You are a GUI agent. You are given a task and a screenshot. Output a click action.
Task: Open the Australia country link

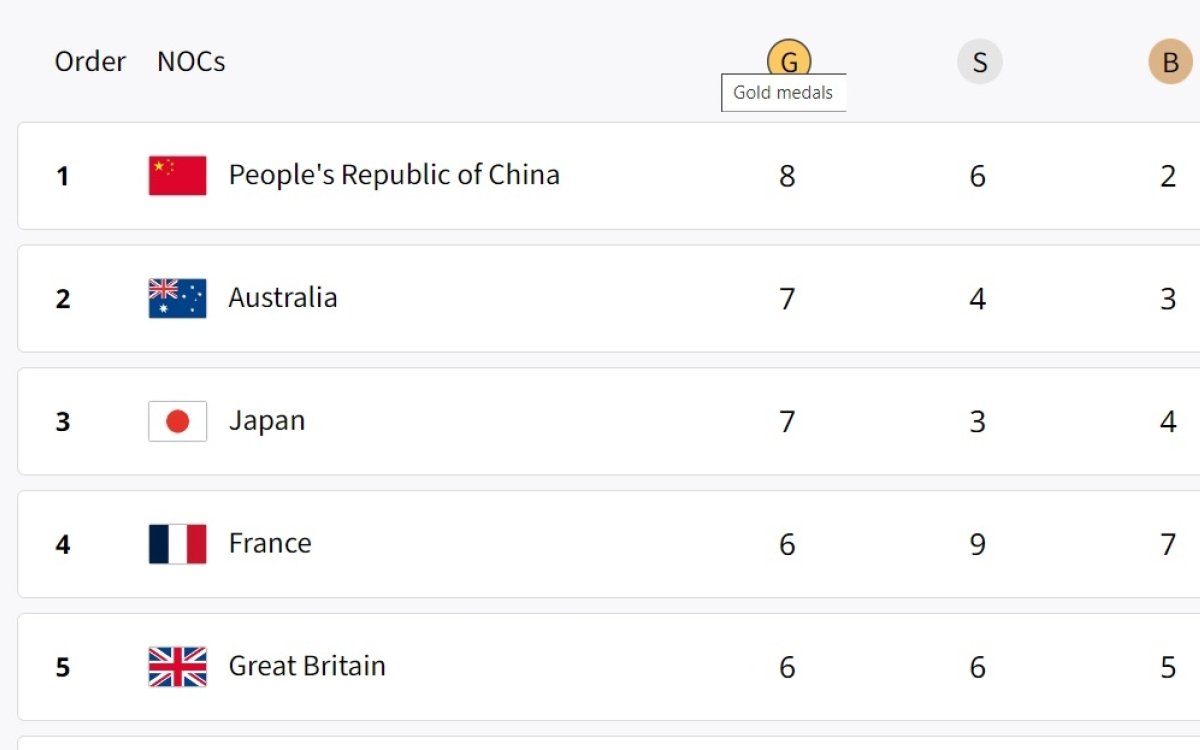[282, 298]
